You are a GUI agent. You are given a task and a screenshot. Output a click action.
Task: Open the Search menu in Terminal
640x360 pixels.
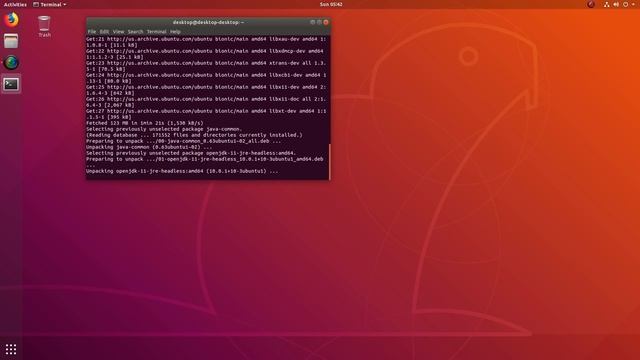(136, 31)
